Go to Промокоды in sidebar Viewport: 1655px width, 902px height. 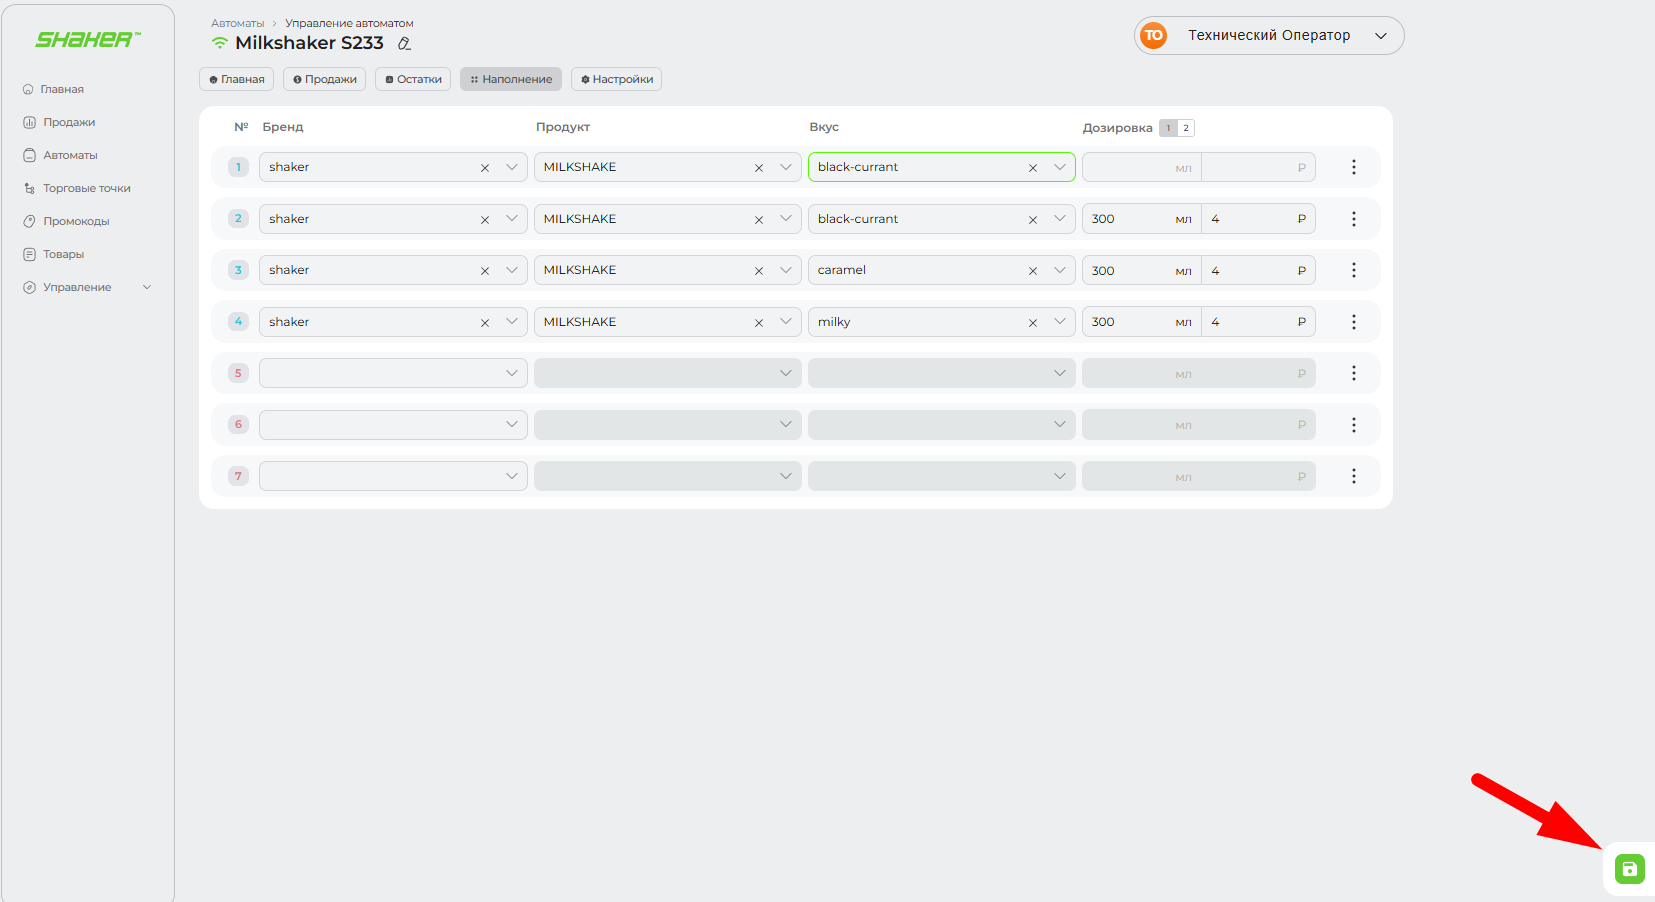[x=76, y=221]
